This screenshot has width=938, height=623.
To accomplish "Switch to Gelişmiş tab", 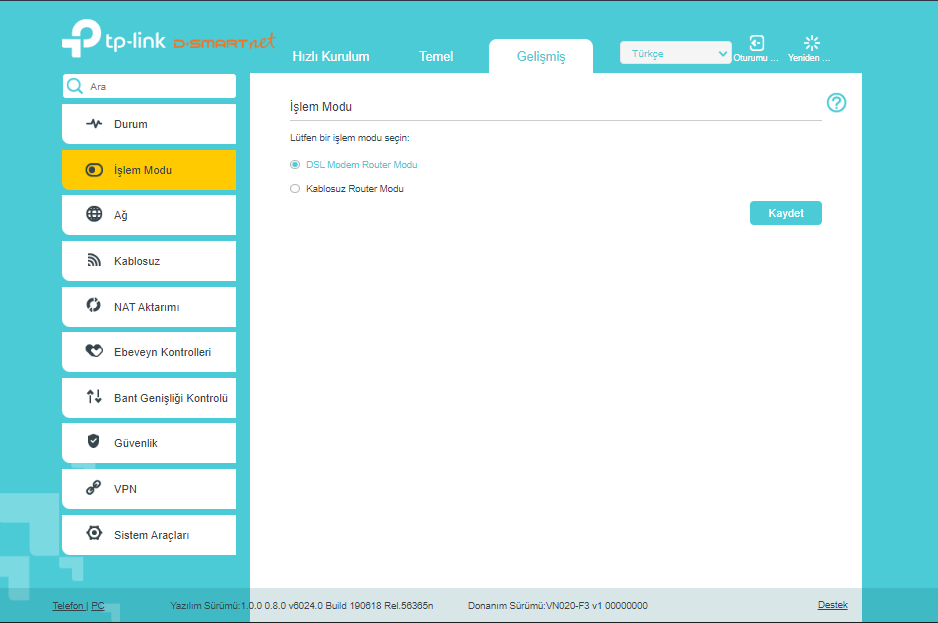I will [x=541, y=56].
